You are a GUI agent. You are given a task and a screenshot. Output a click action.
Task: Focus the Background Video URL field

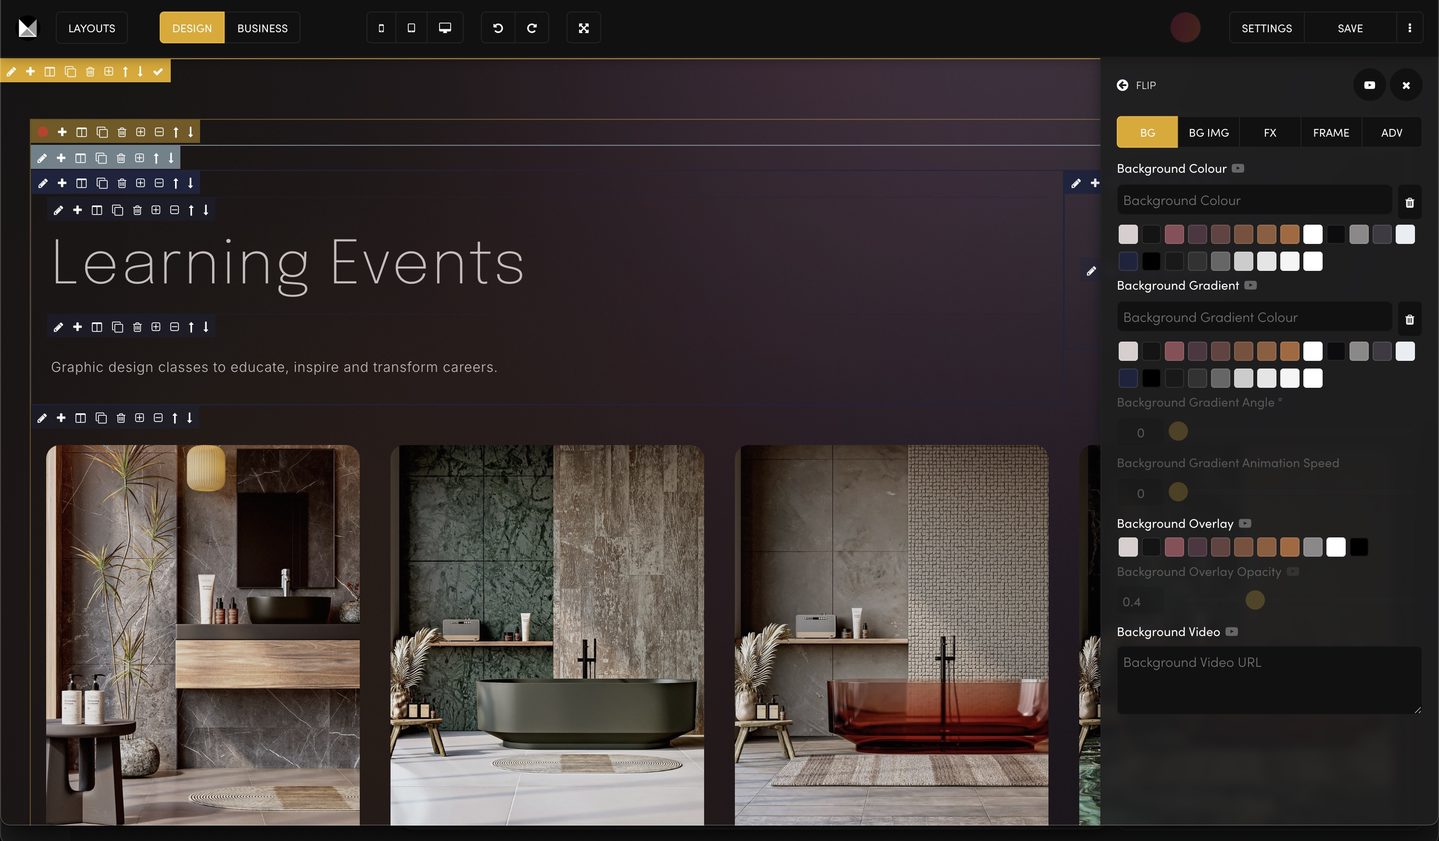1268,680
